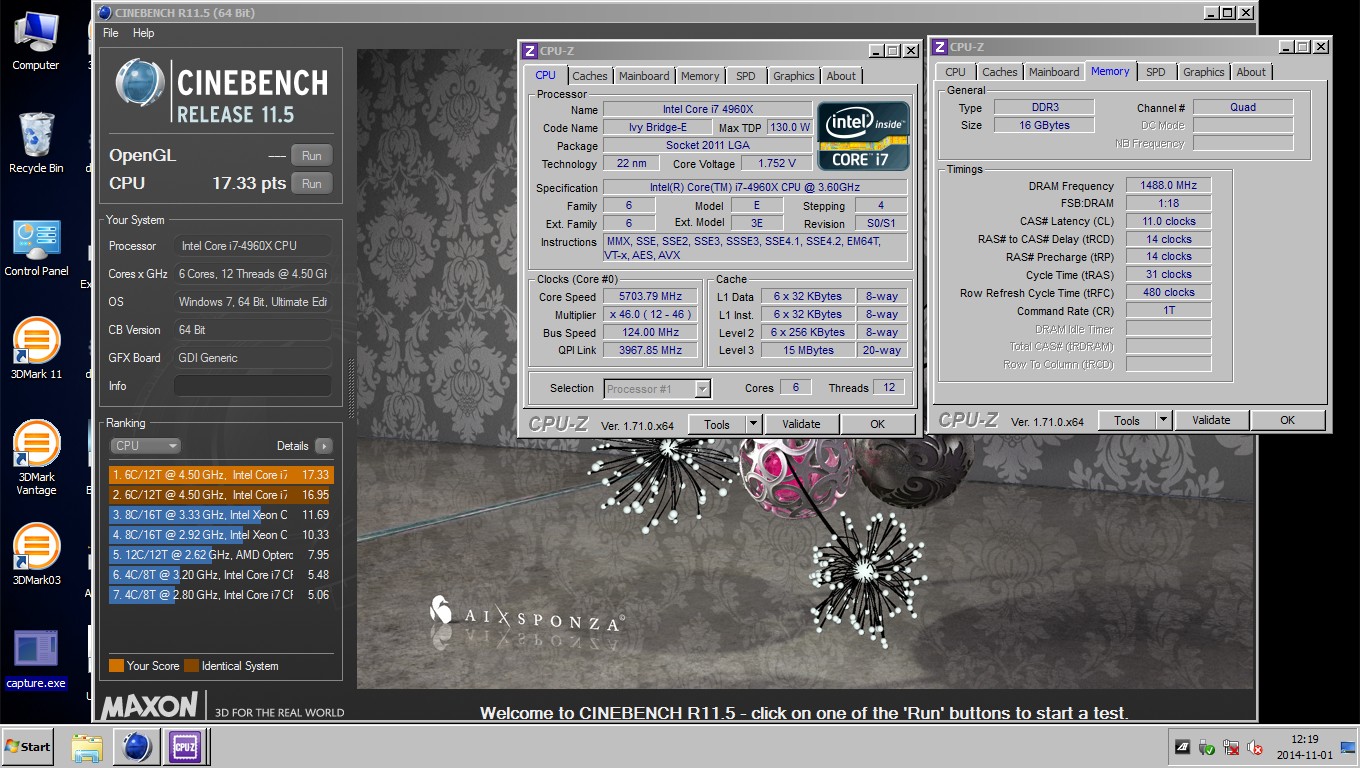
Task: Click Validate in the left CPU-Z window
Action: 801,424
